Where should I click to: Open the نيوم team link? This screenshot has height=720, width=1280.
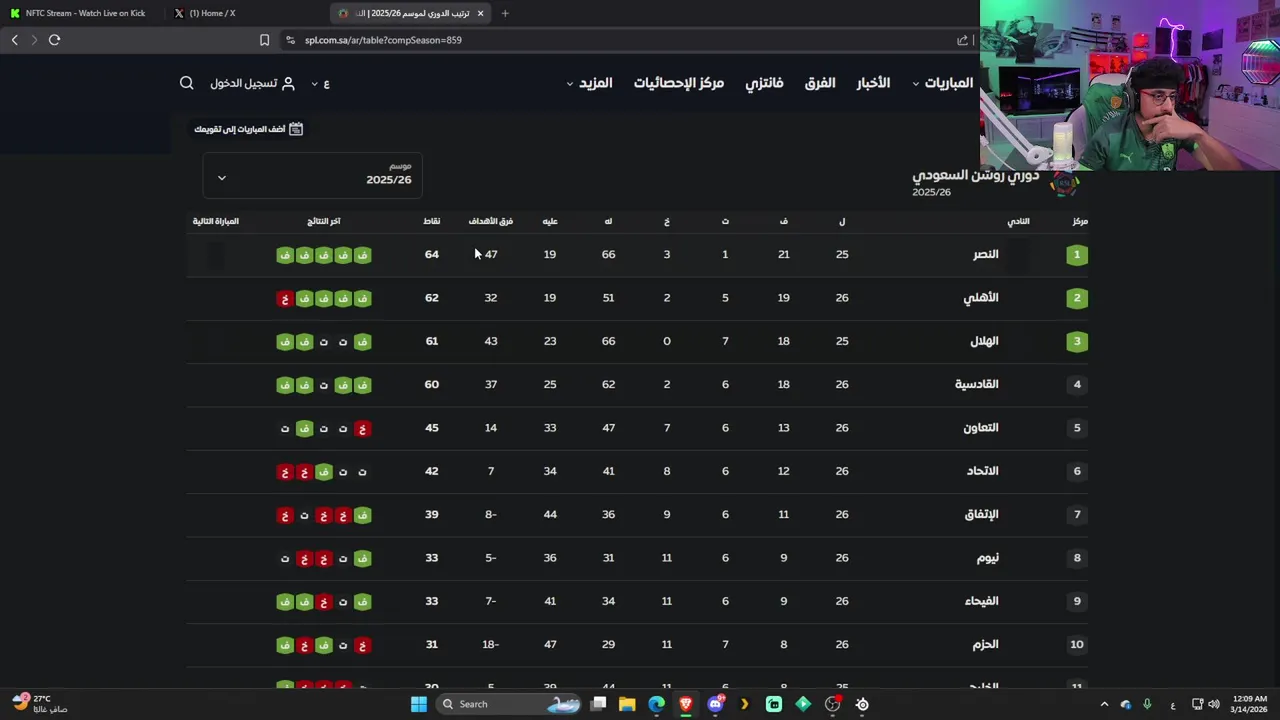coord(988,558)
